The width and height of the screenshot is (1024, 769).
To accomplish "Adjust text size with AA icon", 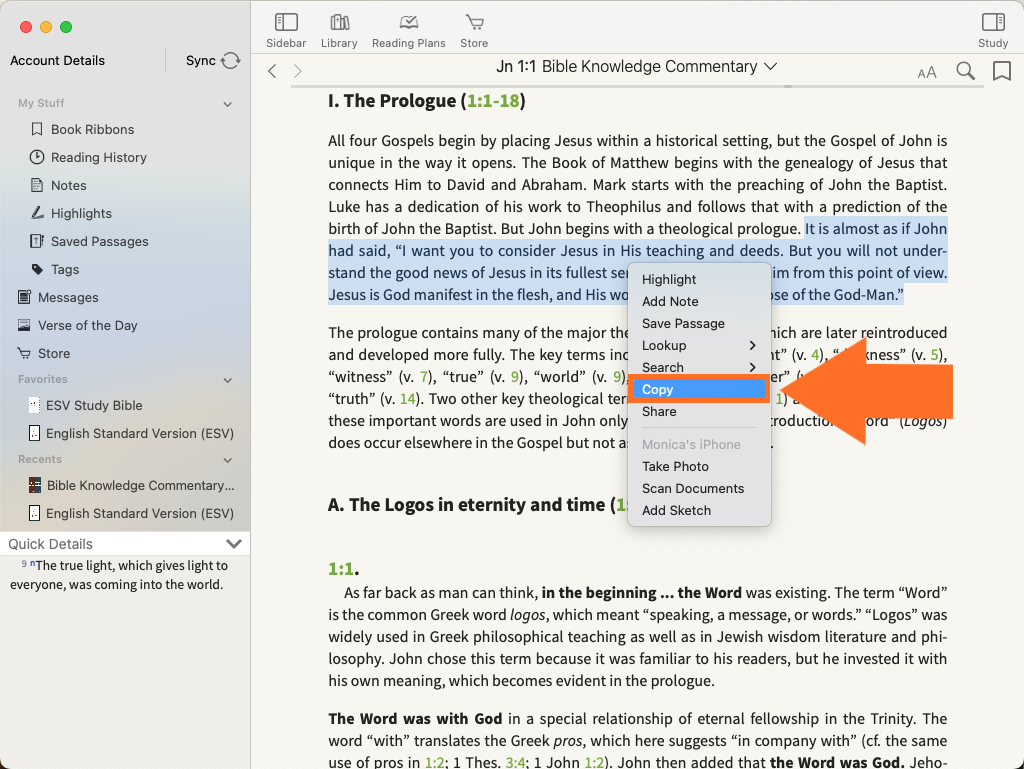I will pyautogui.click(x=927, y=72).
